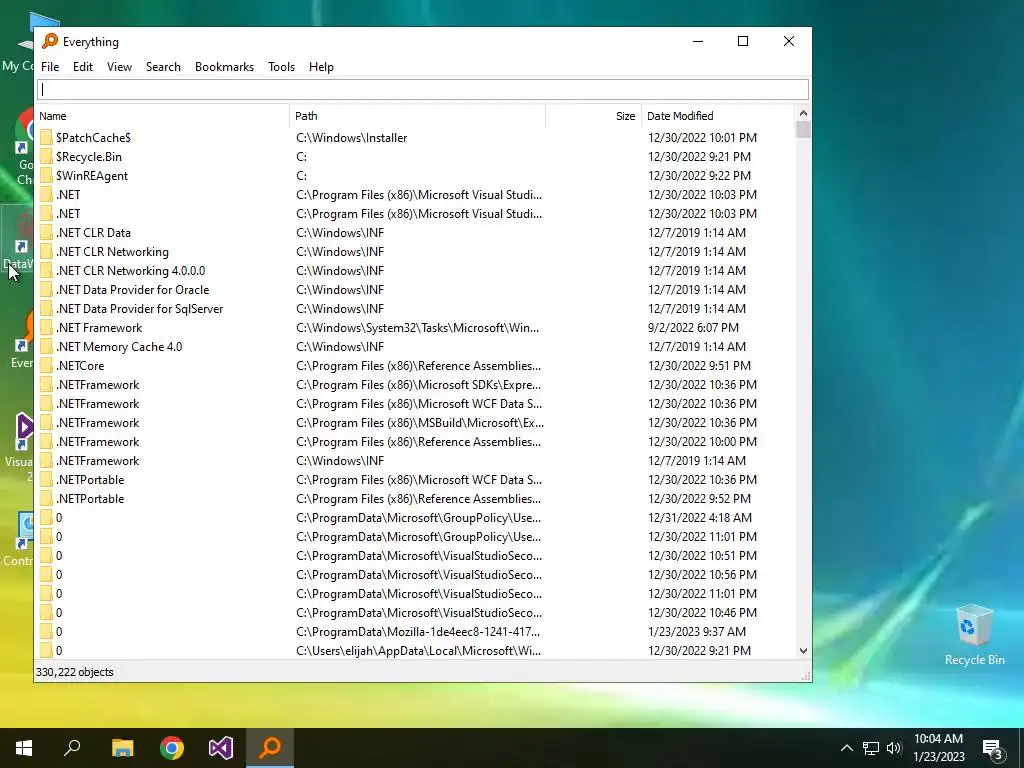Open the network status tray icon
1024x768 pixels.
click(x=871, y=748)
